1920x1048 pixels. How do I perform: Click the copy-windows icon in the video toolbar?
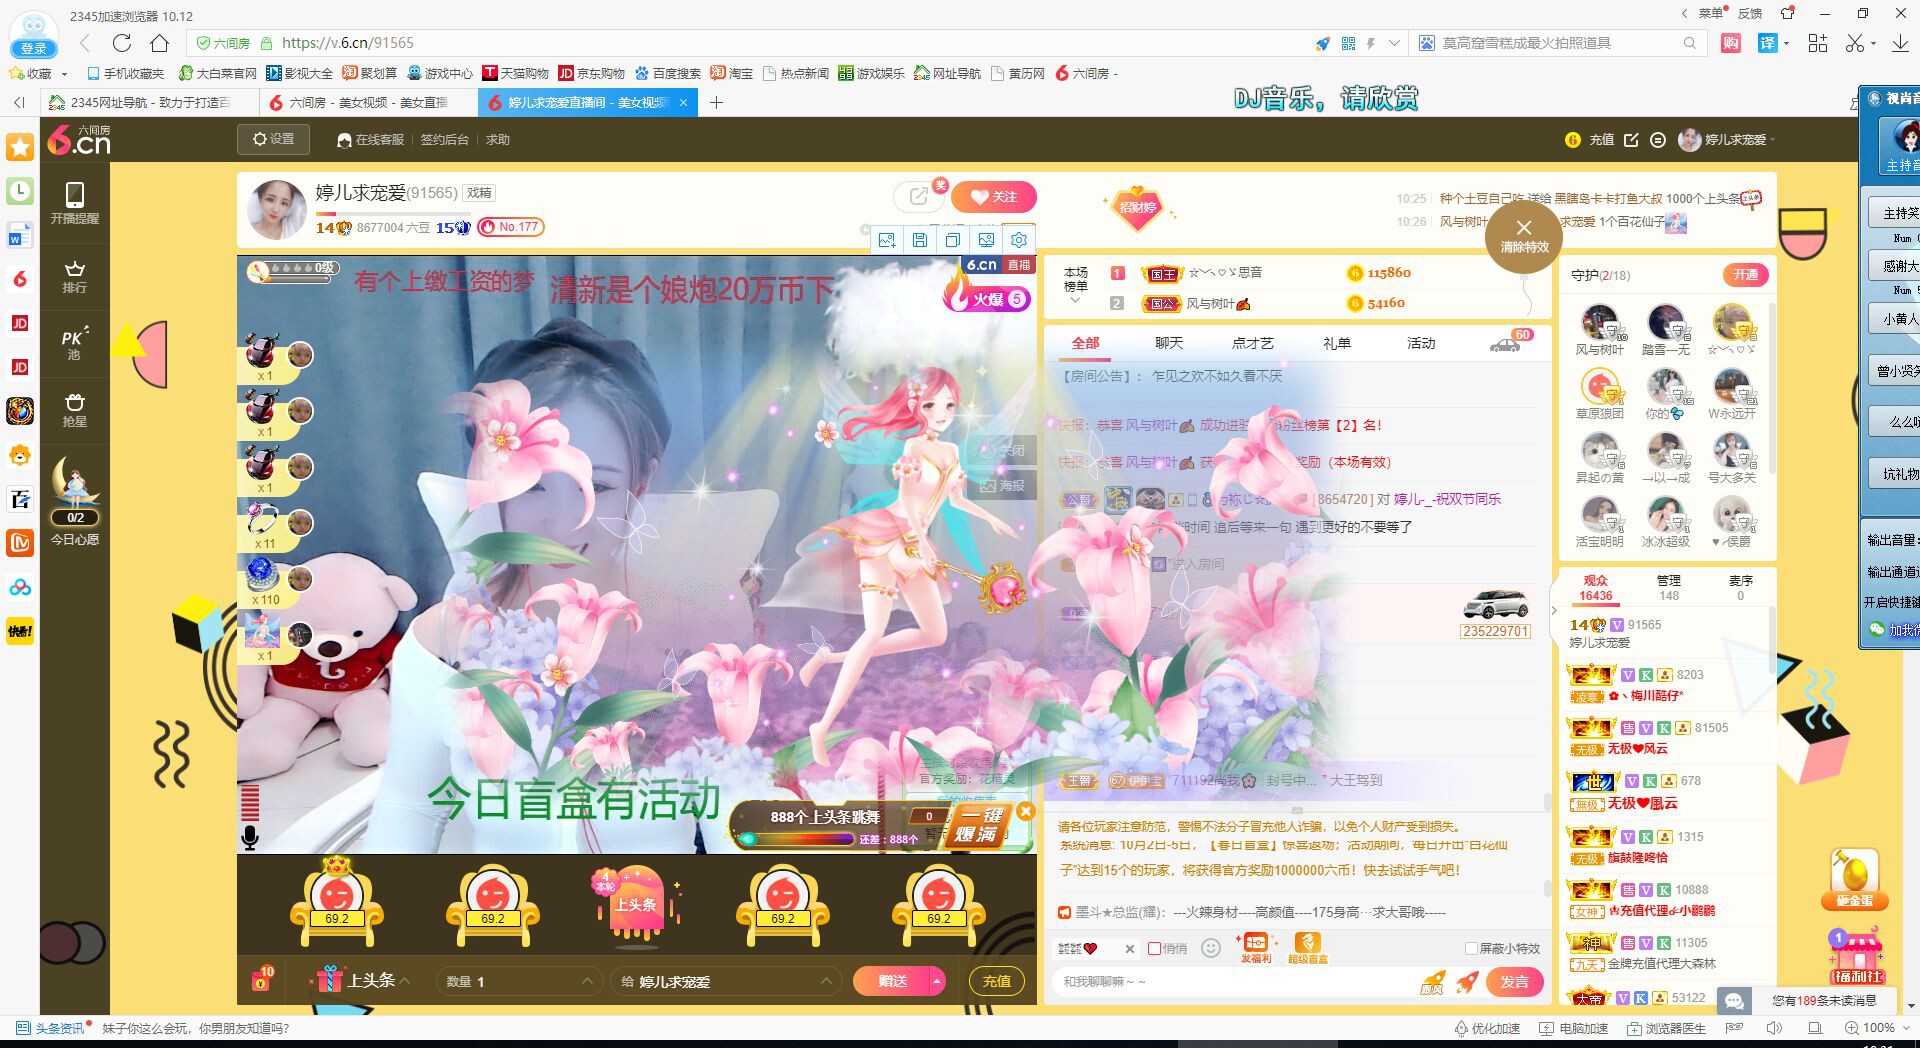click(x=952, y=240)
